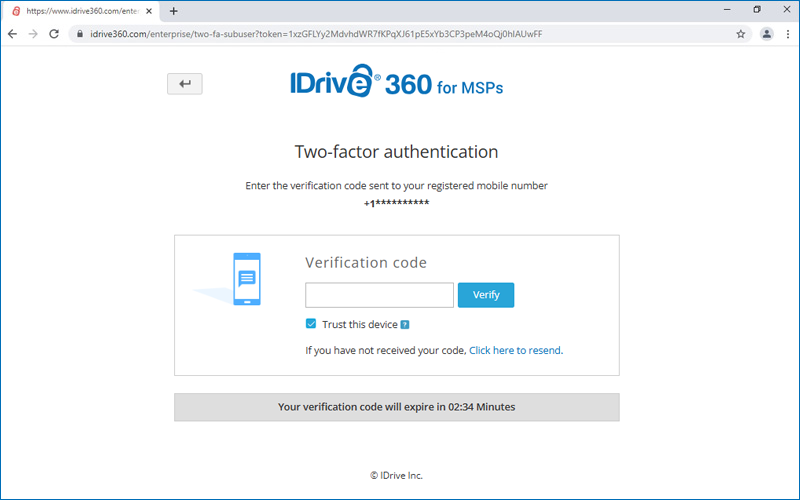Click the Verify button
The image size is (800, 500).
click(x=486, y=295)
